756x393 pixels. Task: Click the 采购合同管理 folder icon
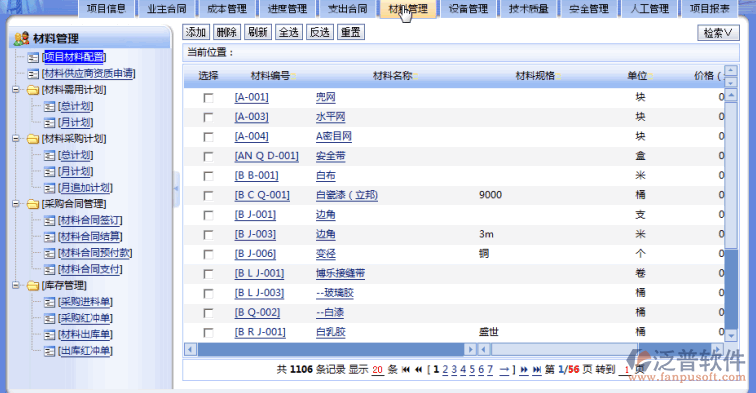point(33,204)
